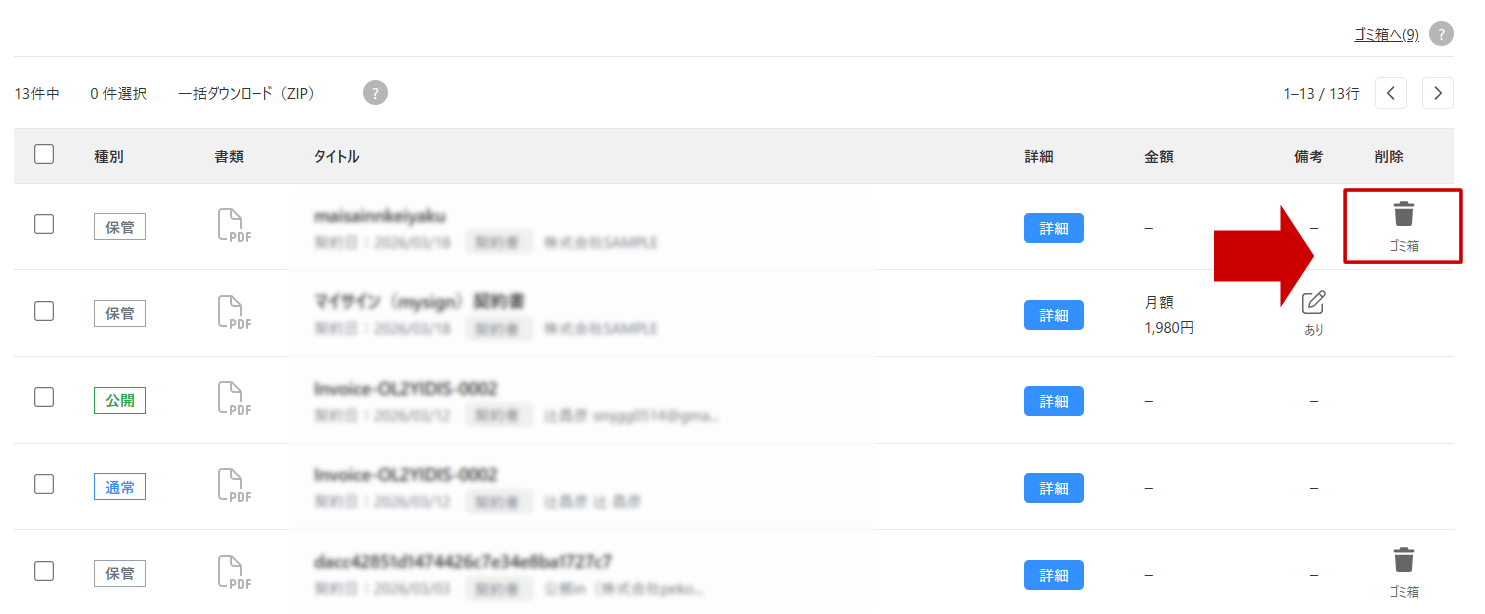Viewport: 1485px width, 614px height.
Task: Click the 一括ダウンロード（ZIP） option
Action: pos(246,93)
